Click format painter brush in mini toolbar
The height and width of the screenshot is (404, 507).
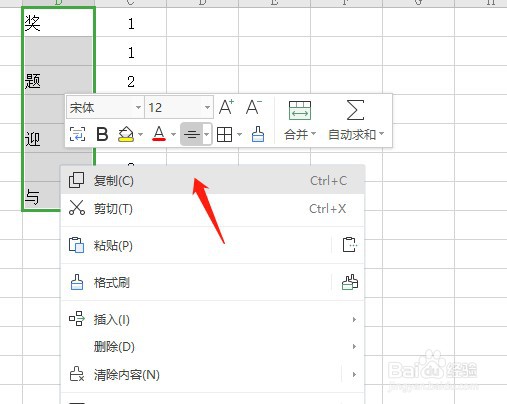tap(258, 134)
